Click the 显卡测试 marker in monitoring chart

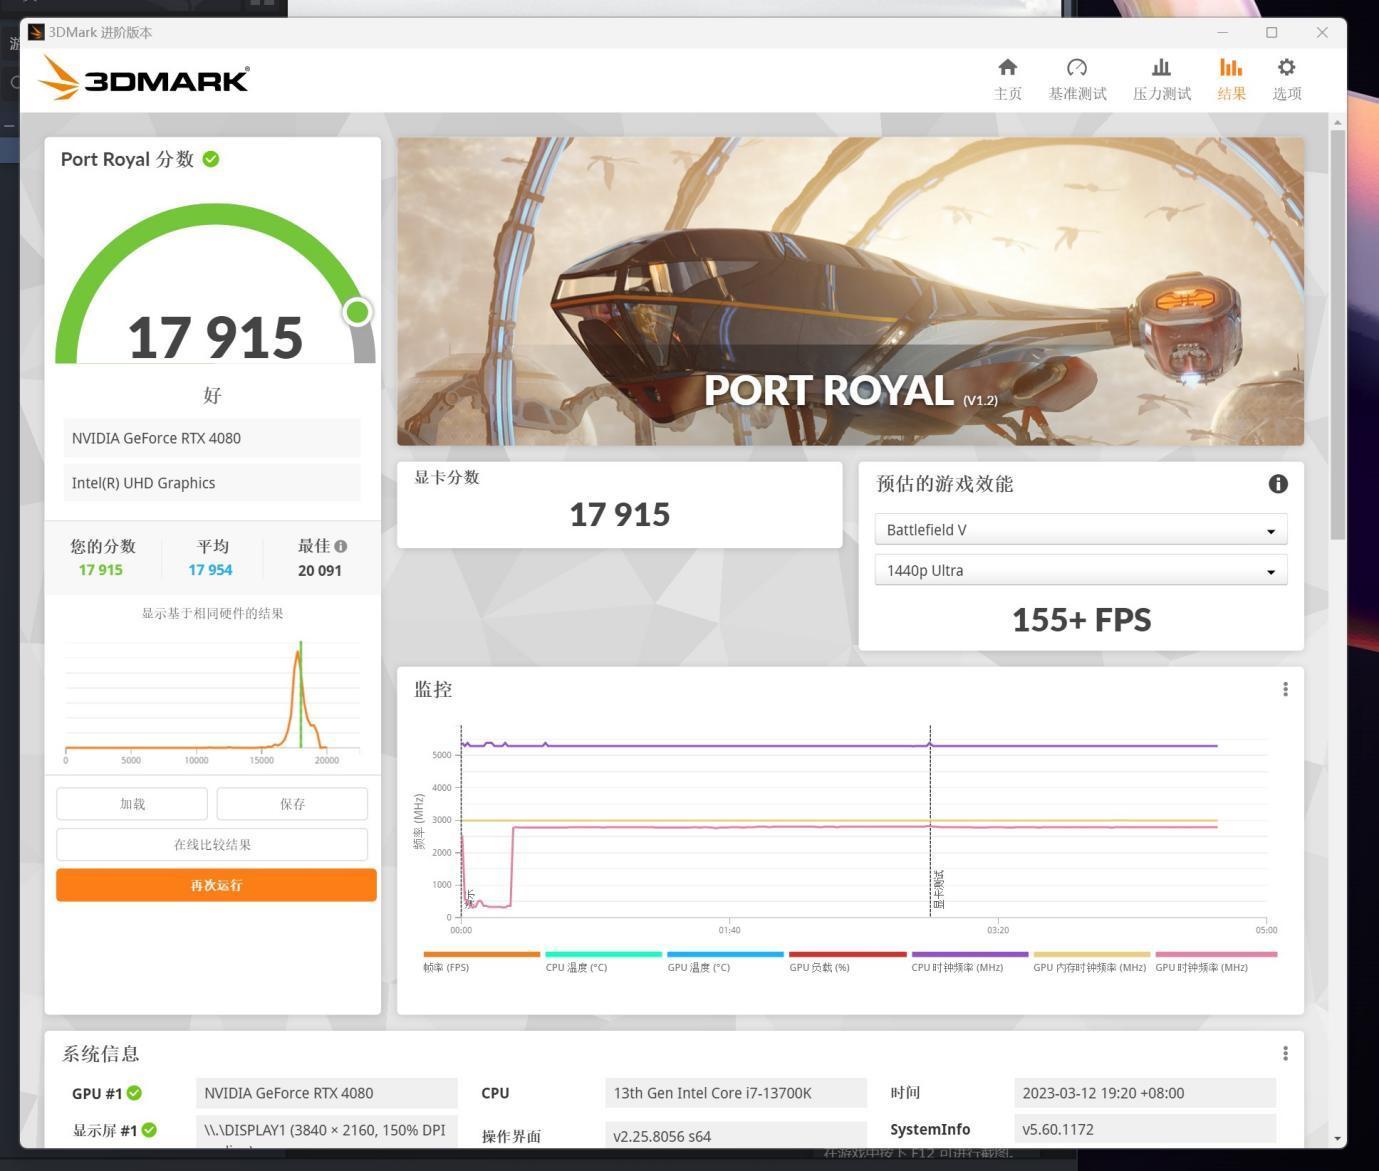938,888
